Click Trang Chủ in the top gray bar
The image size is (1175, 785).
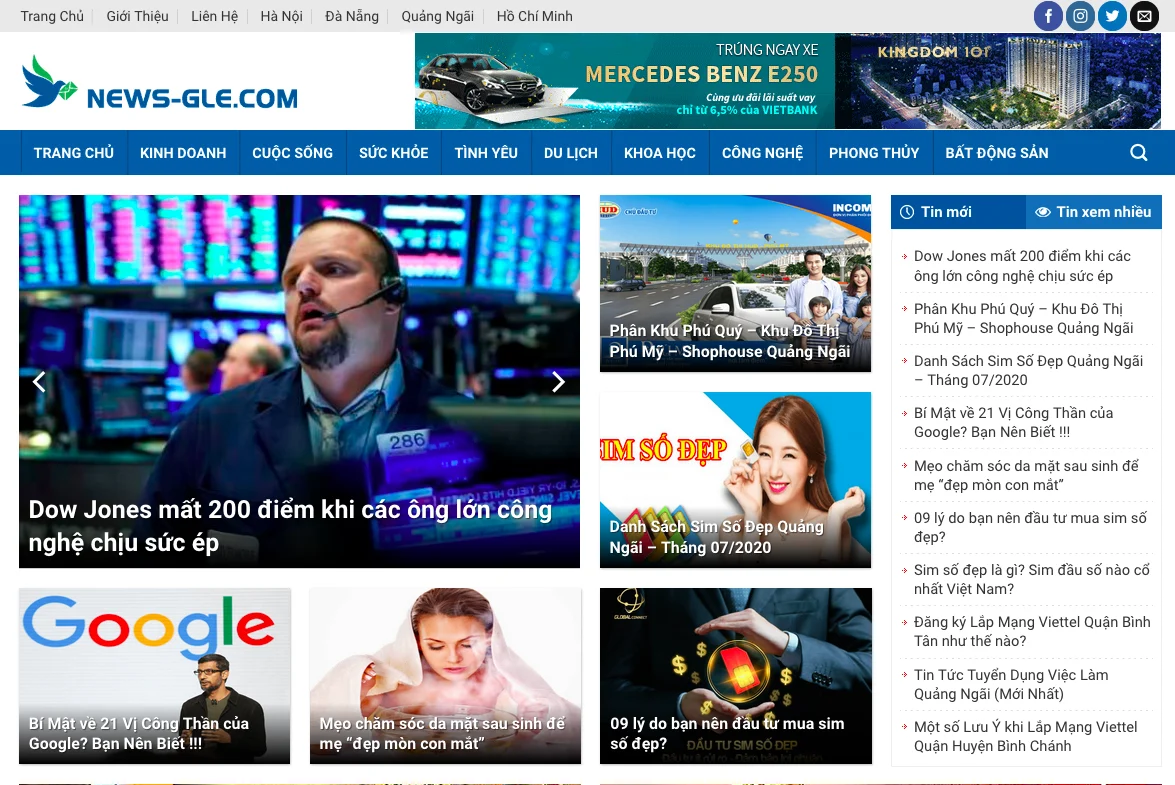(x=52, y=16)
